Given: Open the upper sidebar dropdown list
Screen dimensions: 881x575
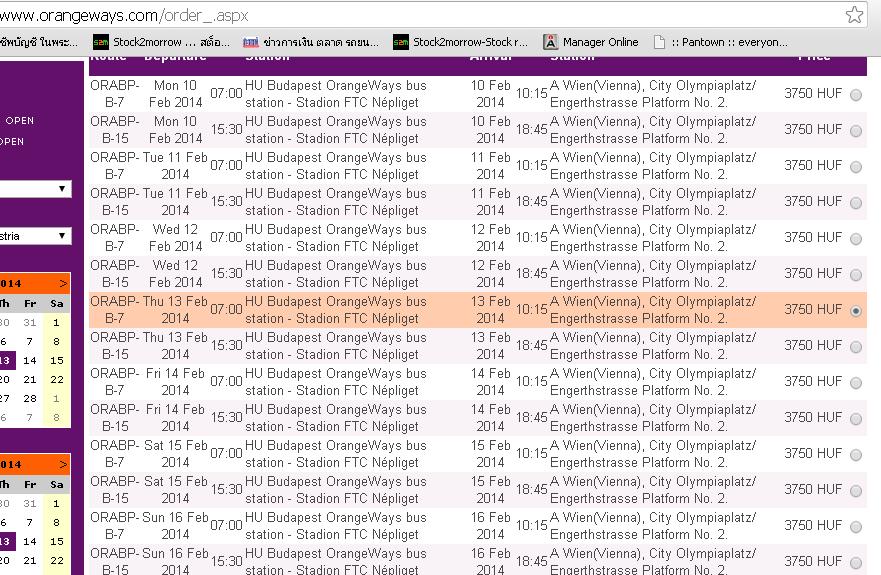Looking at the screenshot, I should [35, 189].
